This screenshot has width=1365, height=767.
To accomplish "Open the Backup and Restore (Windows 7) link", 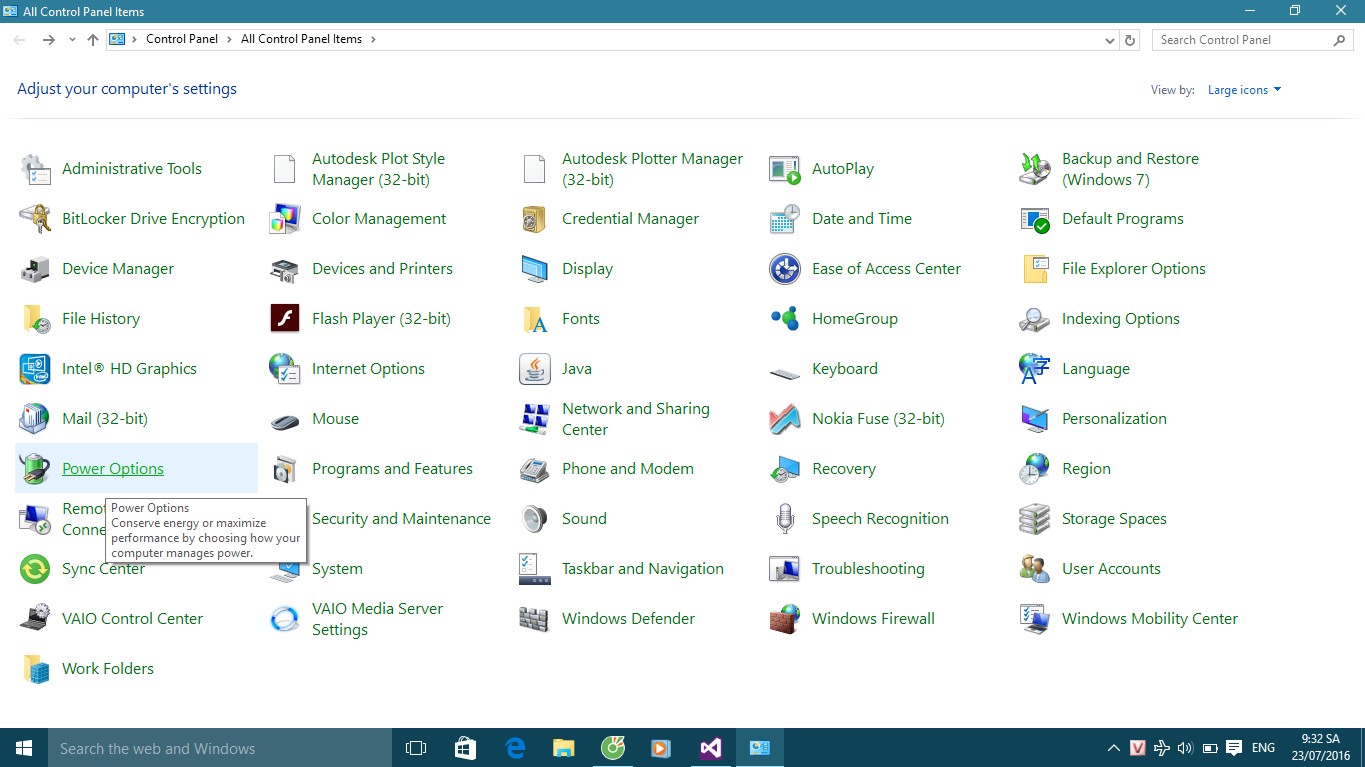I will tap(1130, 169).
